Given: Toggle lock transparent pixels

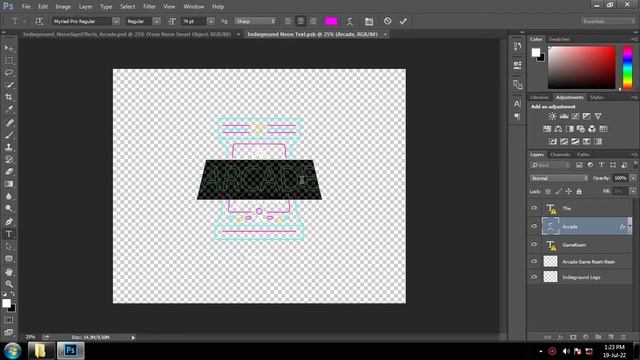Looking at the screenshot, I should (548, 191).
